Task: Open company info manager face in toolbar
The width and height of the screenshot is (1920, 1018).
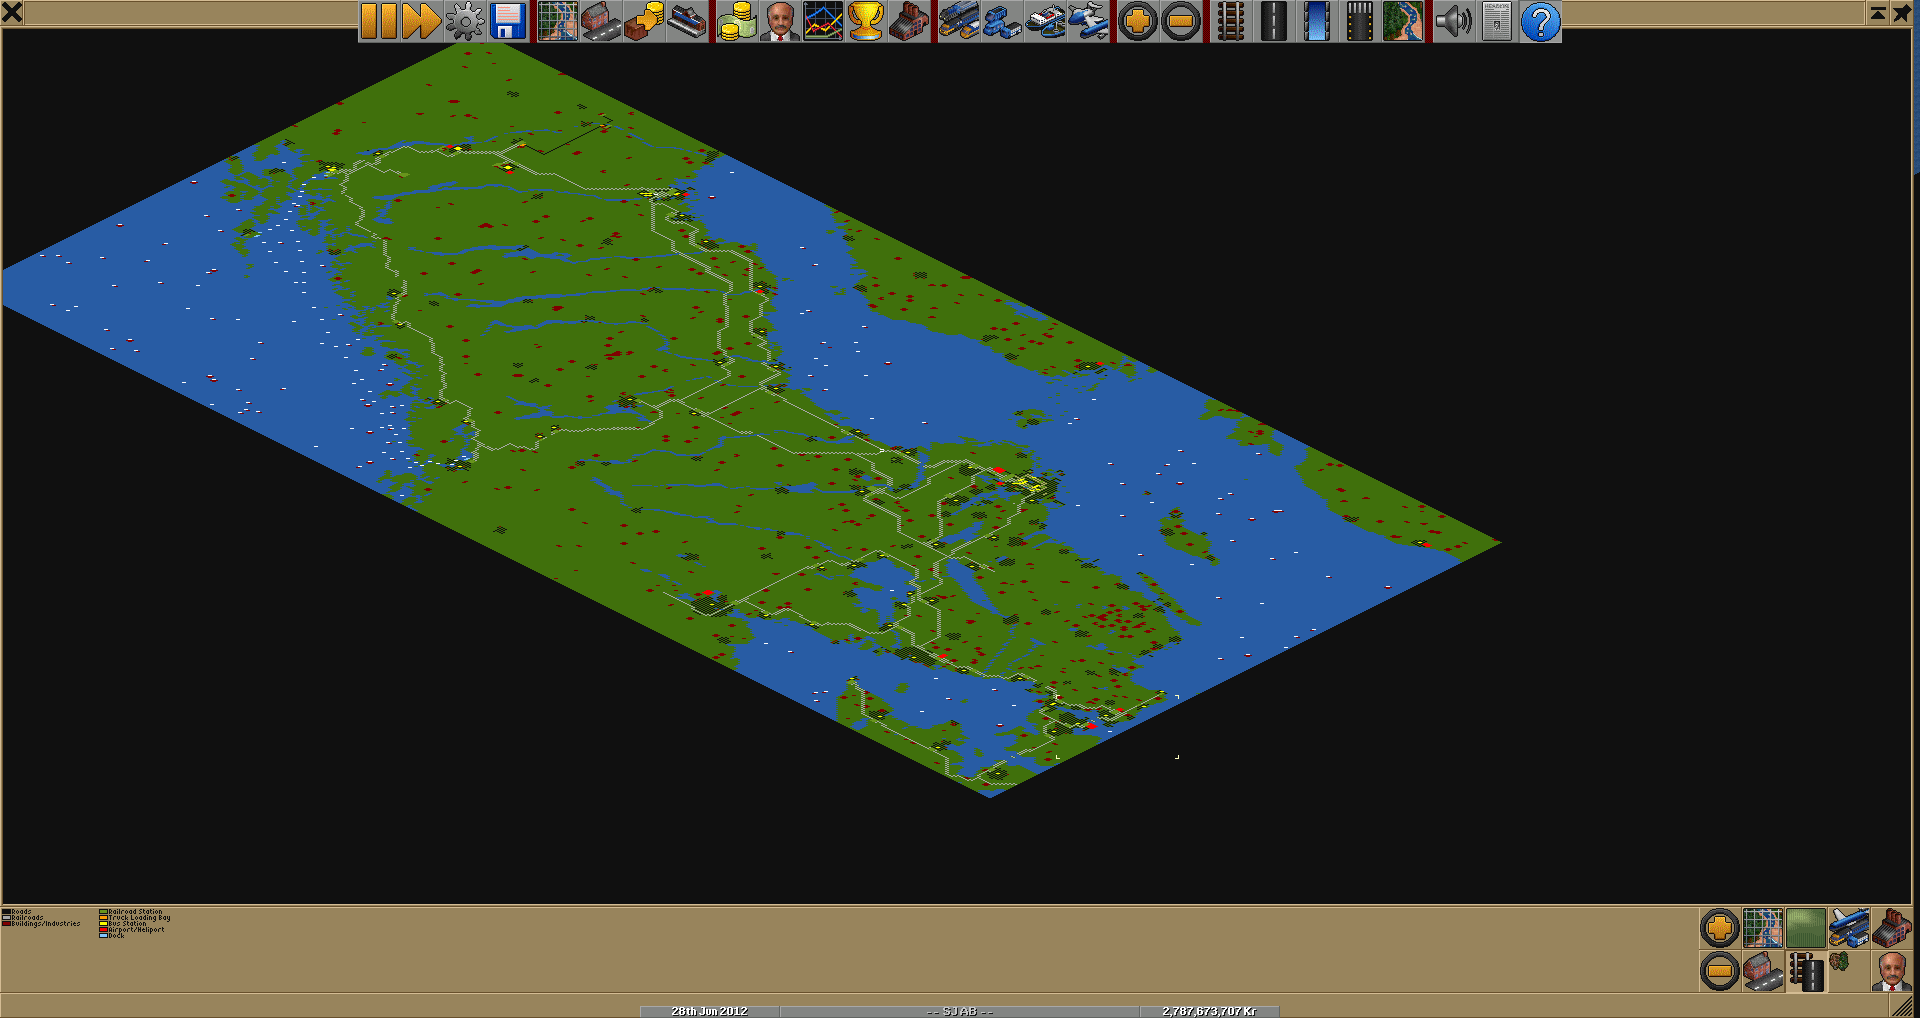Action: click(780, 21)
